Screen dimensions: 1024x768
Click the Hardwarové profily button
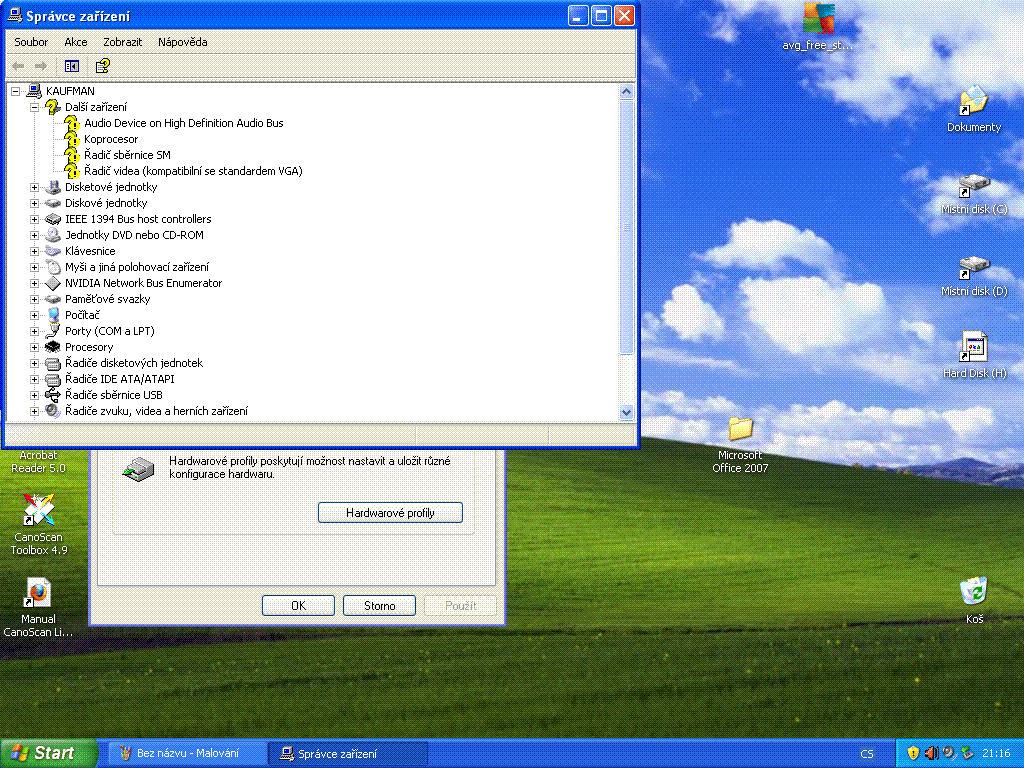(x=390, y=512)
